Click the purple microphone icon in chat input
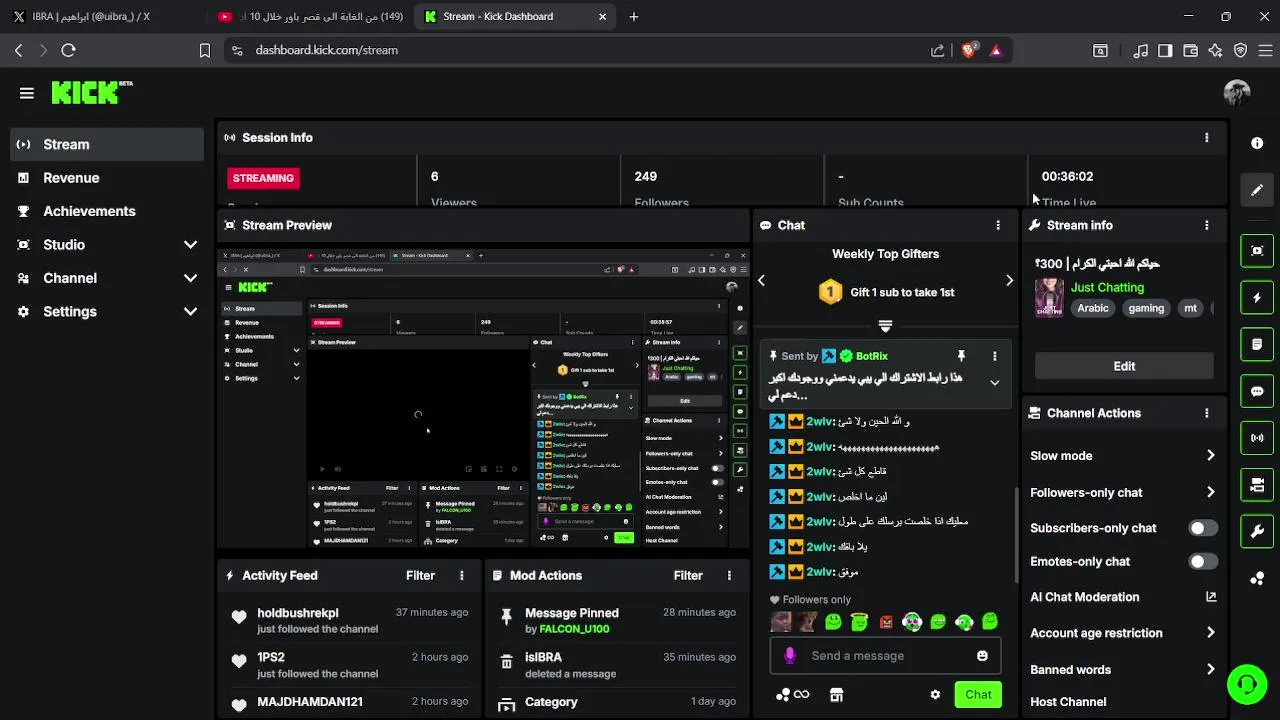 (x=790, y=655)
